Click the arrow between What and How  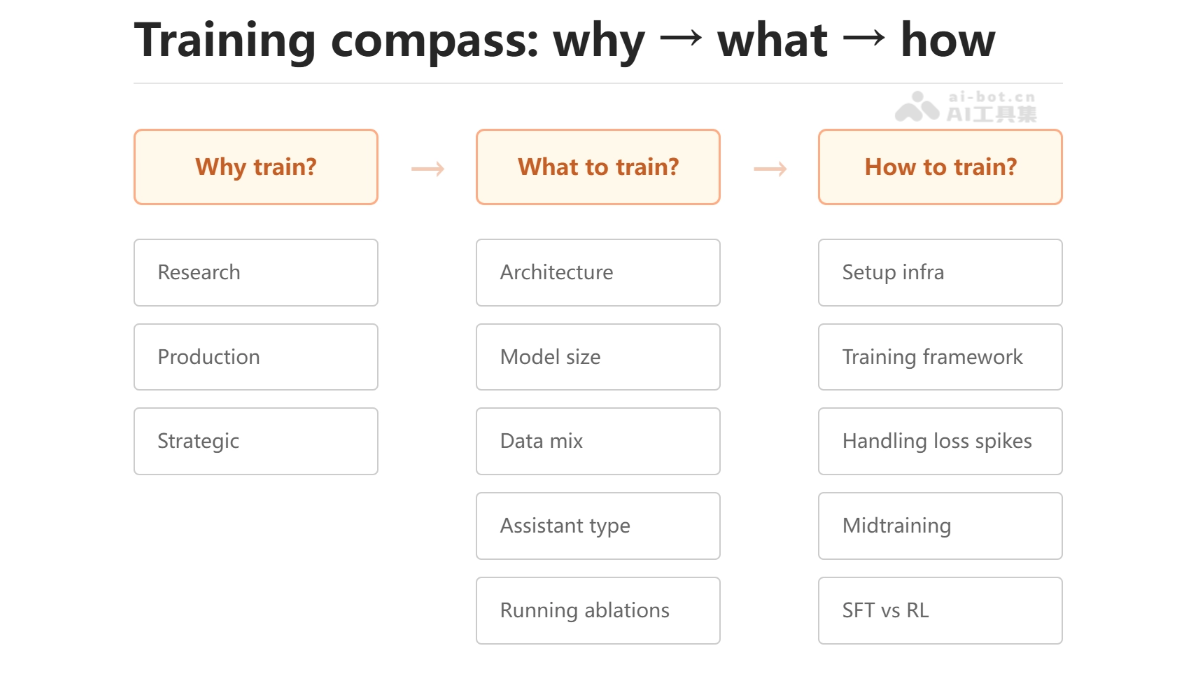click(x=770, y=168)
